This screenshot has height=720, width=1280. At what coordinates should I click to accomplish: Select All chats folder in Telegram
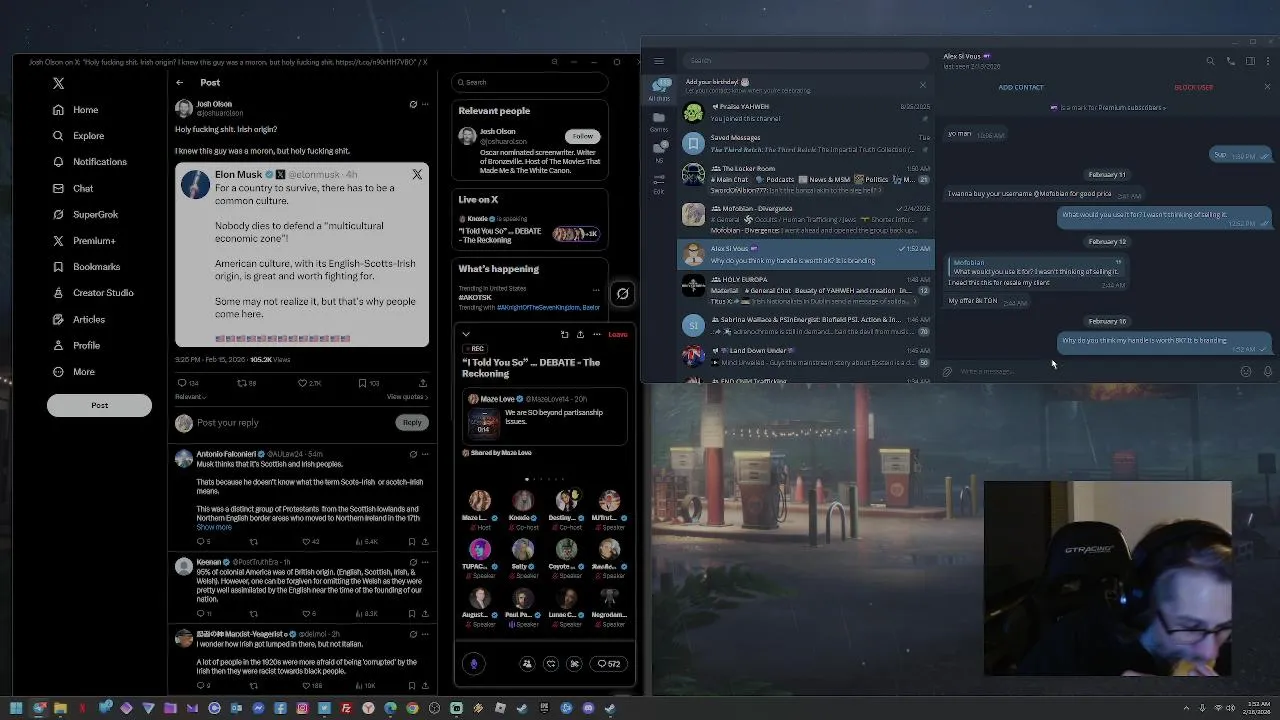point(659,90)
